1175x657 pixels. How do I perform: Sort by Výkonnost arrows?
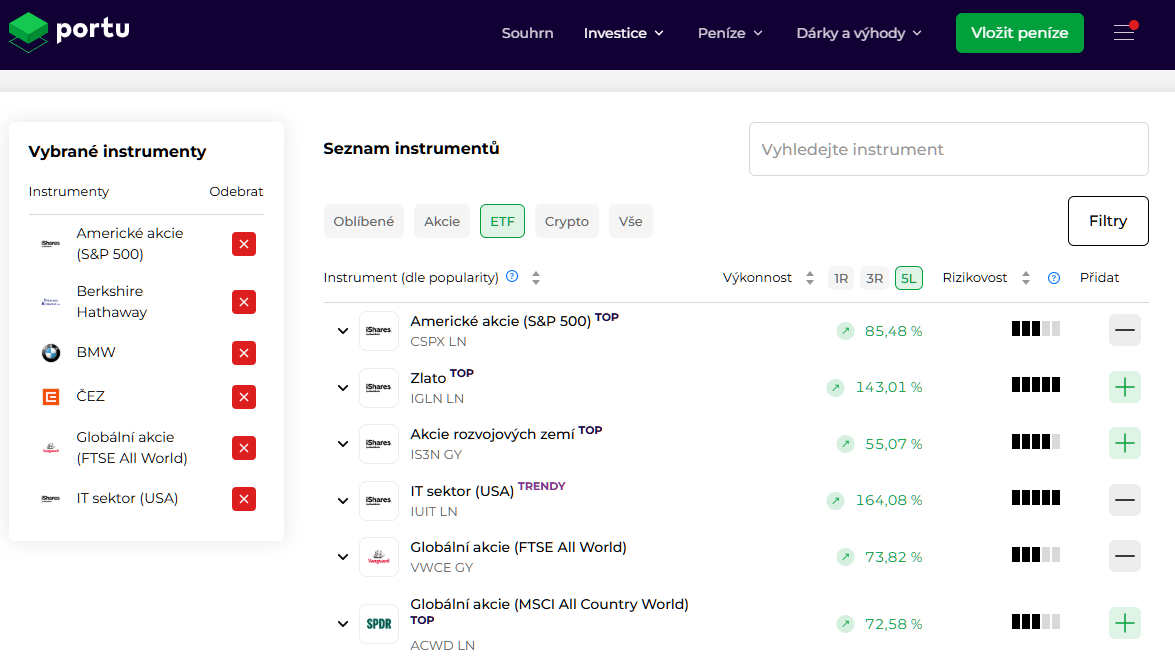809,278
